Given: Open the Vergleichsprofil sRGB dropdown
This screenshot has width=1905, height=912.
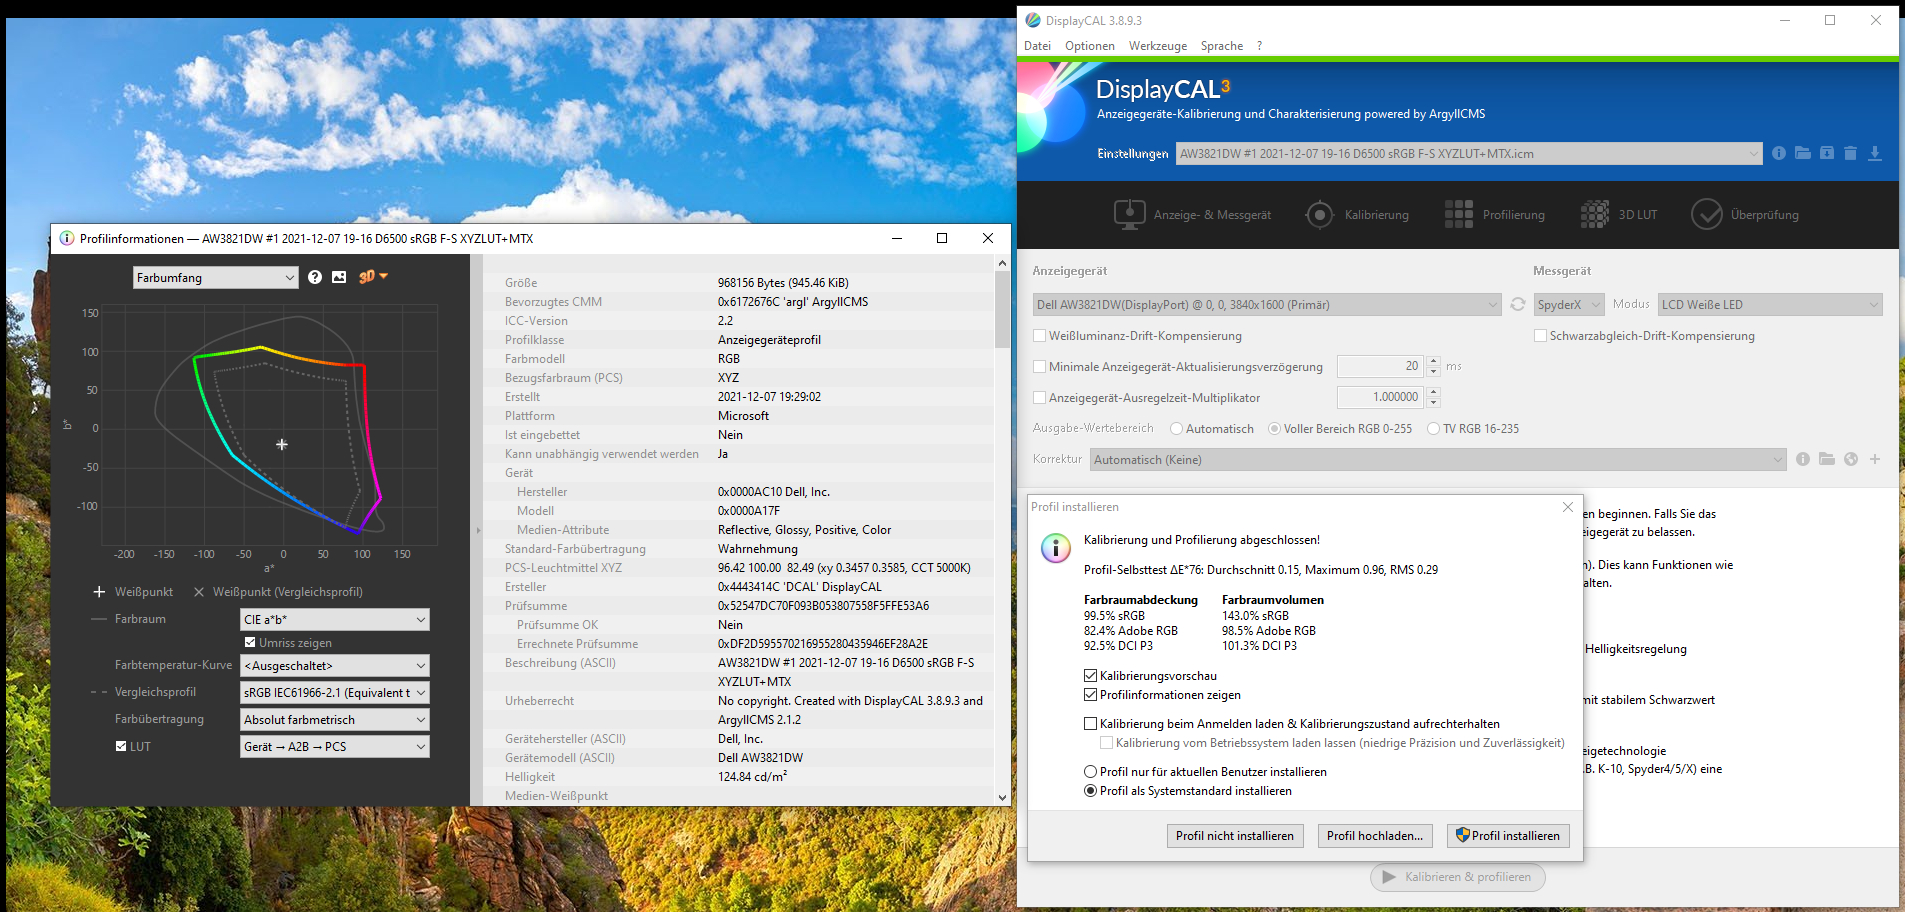Looking at the screenshot, I should 334,692.
